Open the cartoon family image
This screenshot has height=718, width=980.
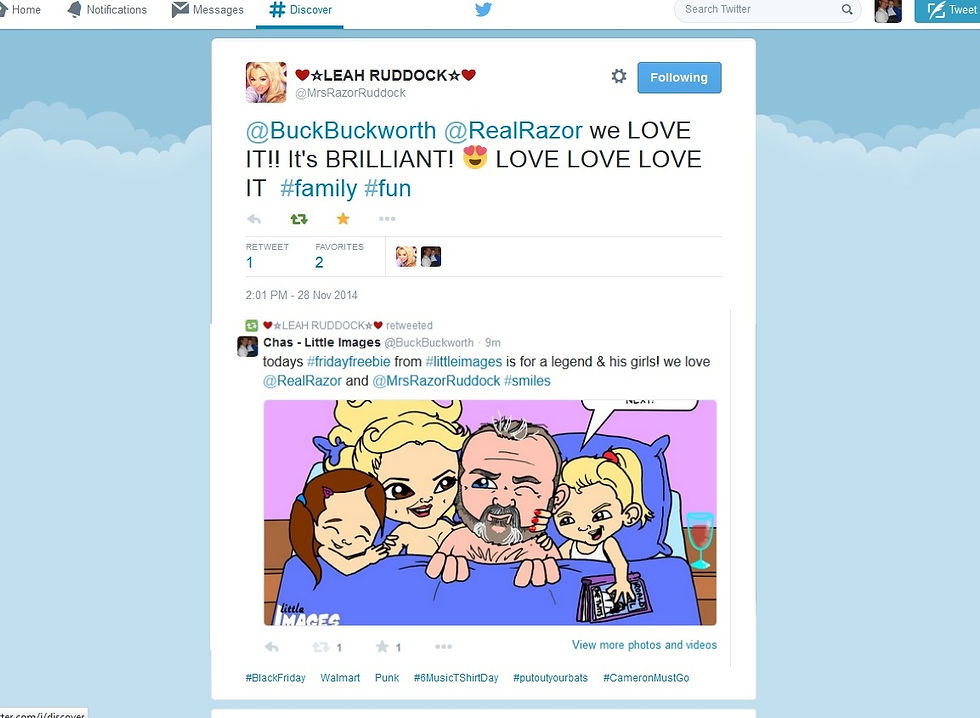pyautogui.click(x=490, y=512)
